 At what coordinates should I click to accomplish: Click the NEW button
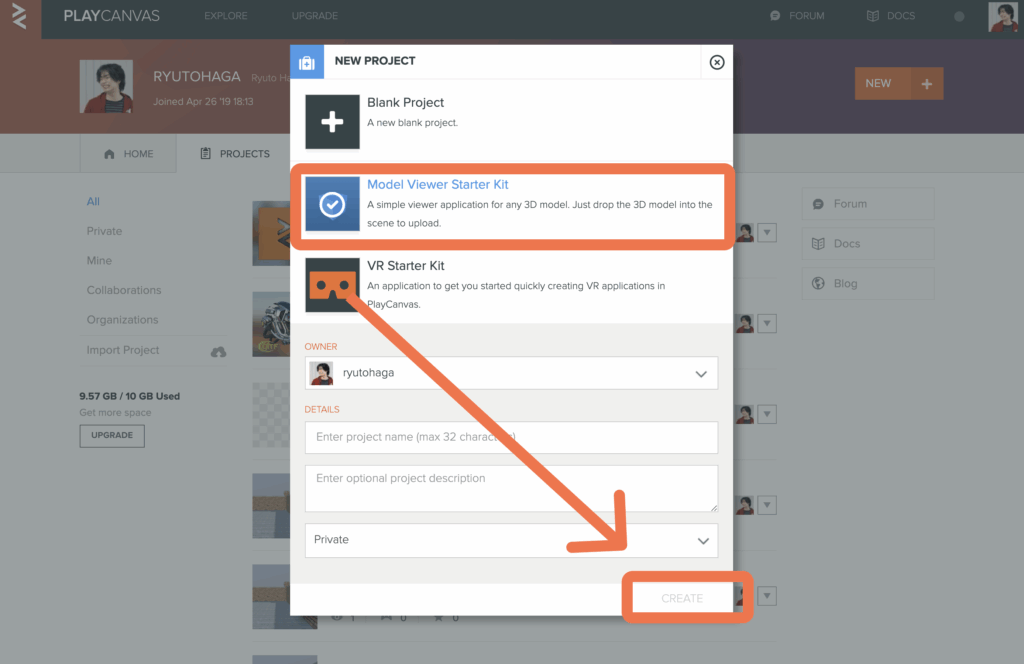(x=882, y=84)
